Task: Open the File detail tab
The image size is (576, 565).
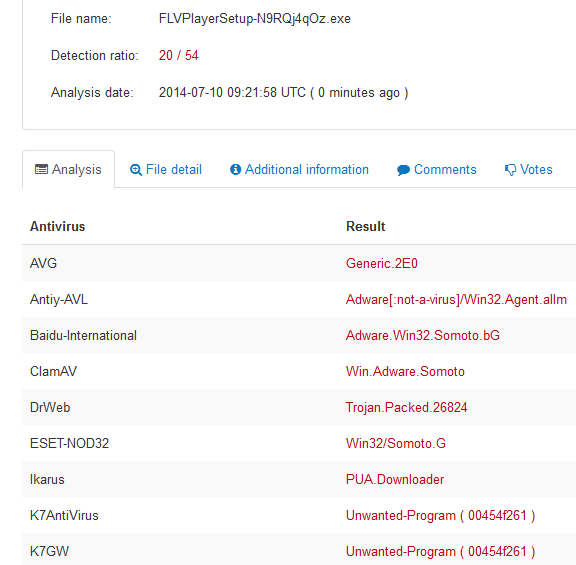Action: click(x=166, y=169)
